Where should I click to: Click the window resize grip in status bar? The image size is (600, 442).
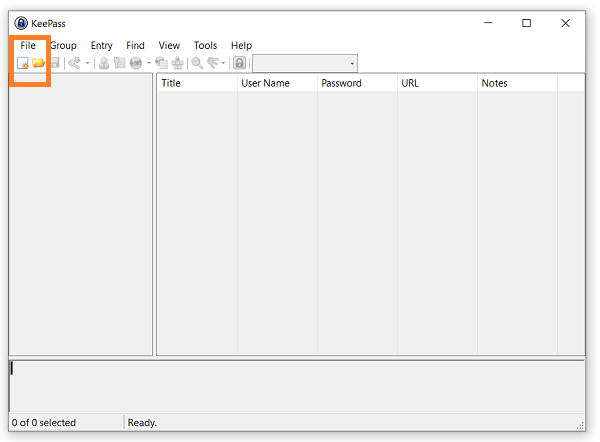[580, 426]
